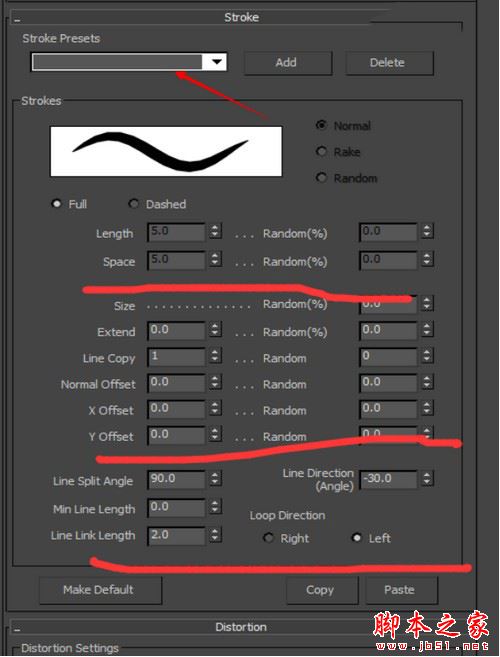Click the Space value field
Image resolution: width=500 pixels, height=657 pixels.
tap(176, 260)
